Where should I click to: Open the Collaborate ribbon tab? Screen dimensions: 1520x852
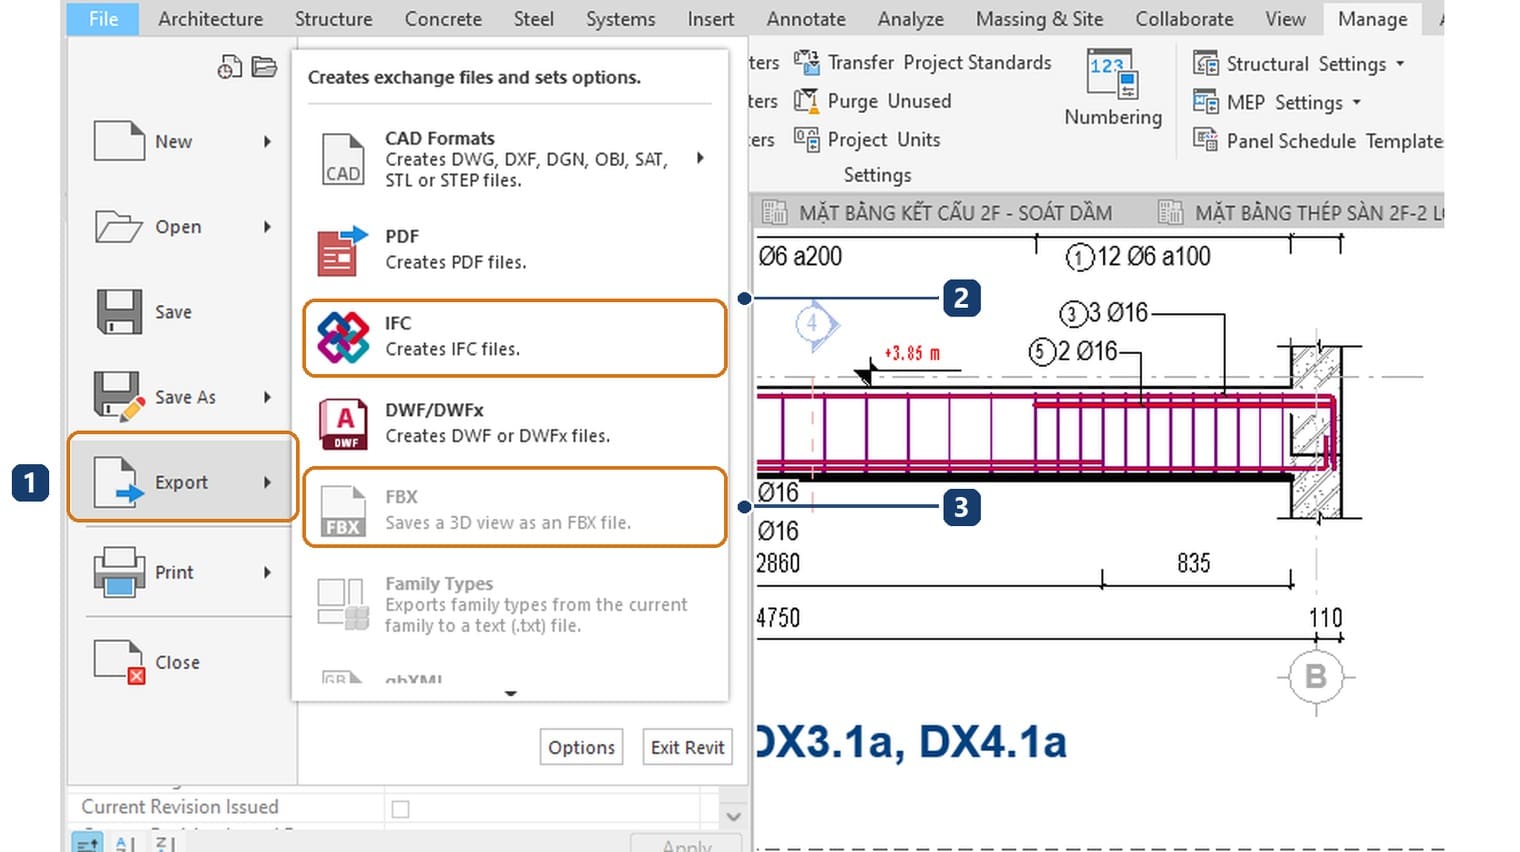coord(1184,19)
